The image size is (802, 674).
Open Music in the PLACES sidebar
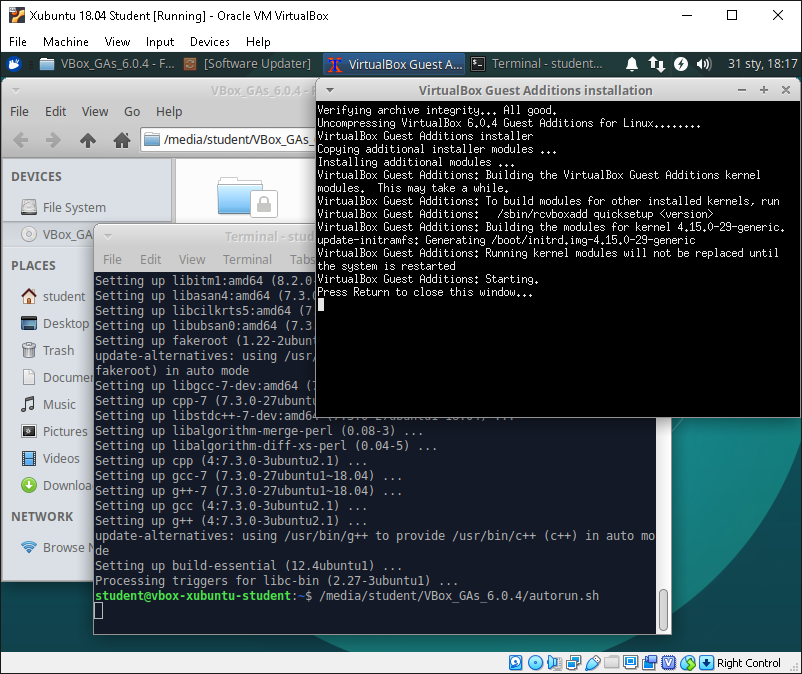(50, 405)
